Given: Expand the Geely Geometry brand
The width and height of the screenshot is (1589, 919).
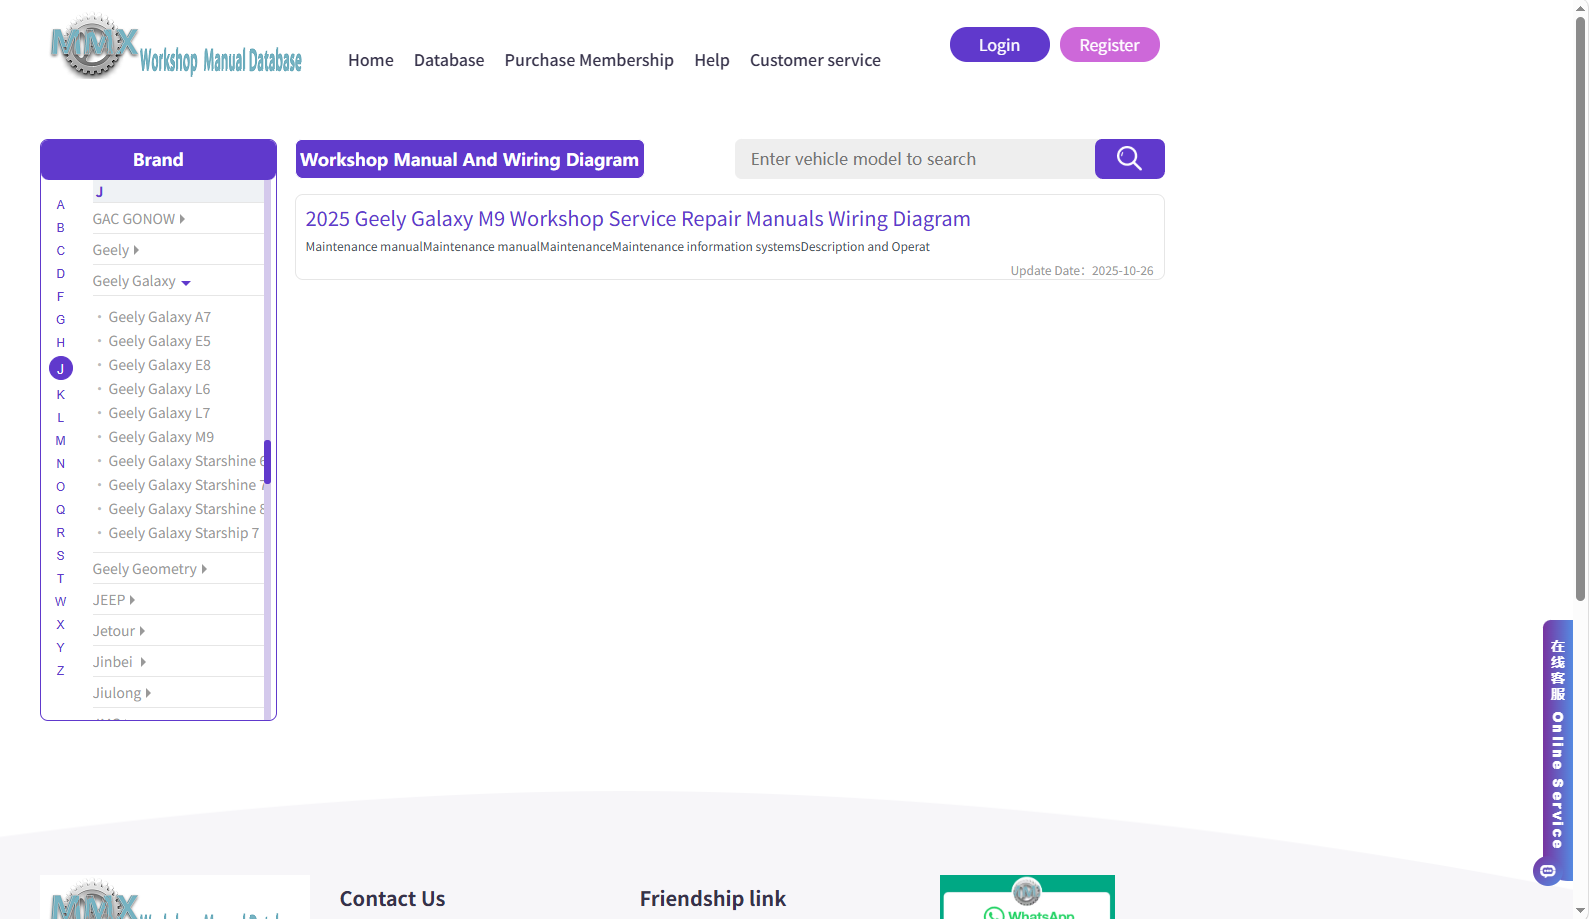Looking at the screenshot, I should tap(150, 569).
